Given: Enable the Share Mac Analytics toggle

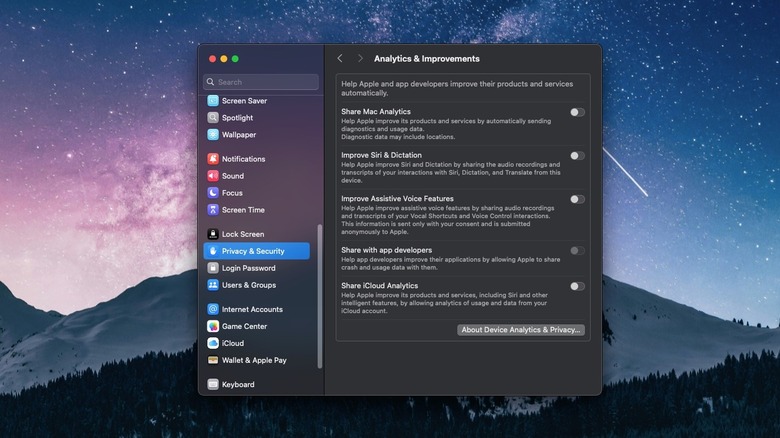Looking at the screenshot, I should tap(577, 112).
